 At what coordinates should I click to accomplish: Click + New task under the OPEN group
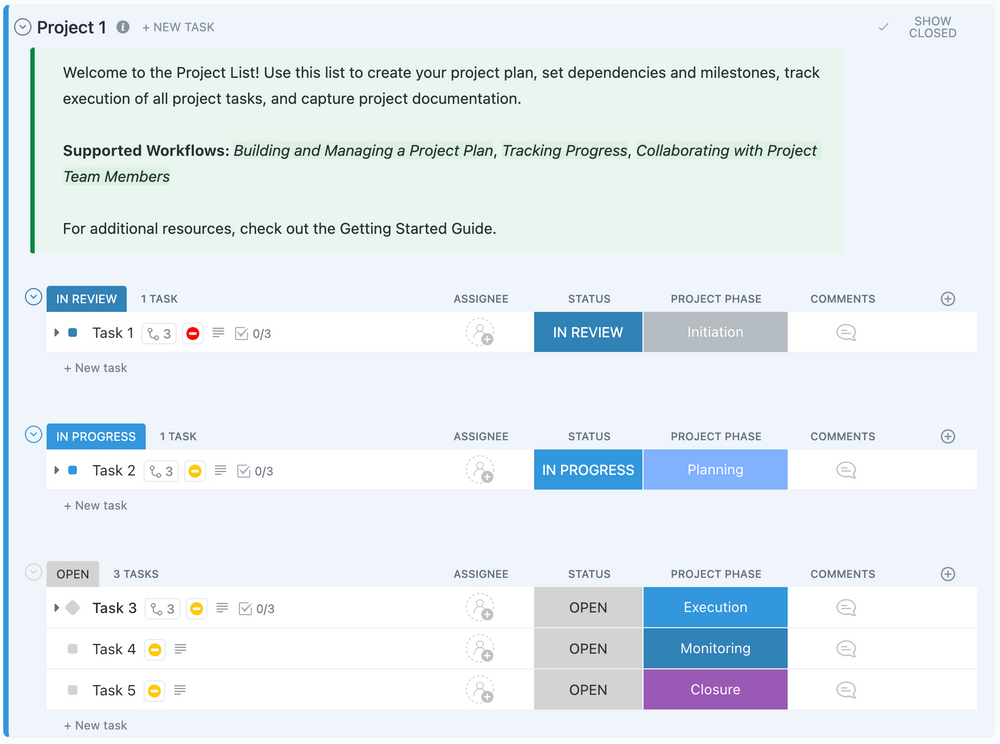click(x=95, y=724)
